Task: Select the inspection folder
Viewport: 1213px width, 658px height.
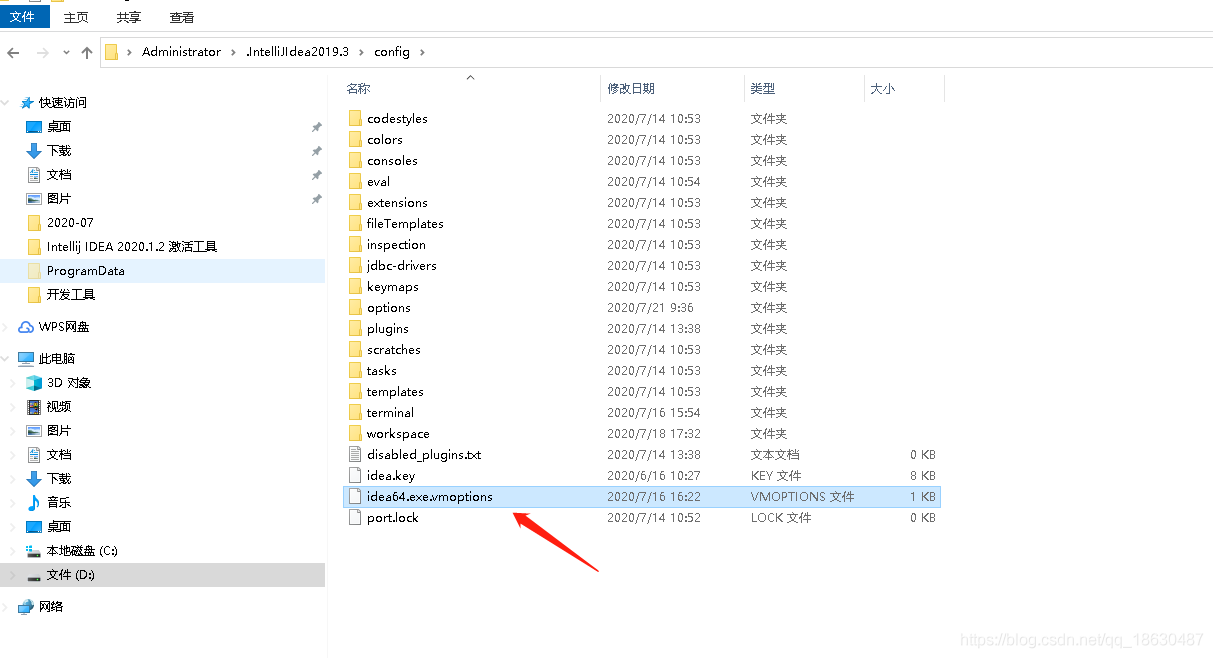Action: click(396, 244)
